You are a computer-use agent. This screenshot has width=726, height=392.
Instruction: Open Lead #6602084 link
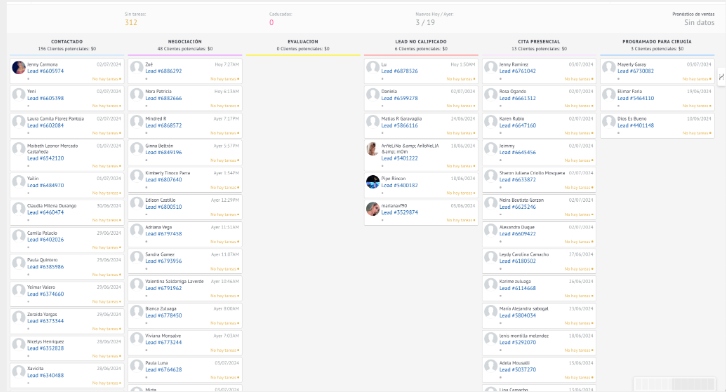[x=45, y=125]
